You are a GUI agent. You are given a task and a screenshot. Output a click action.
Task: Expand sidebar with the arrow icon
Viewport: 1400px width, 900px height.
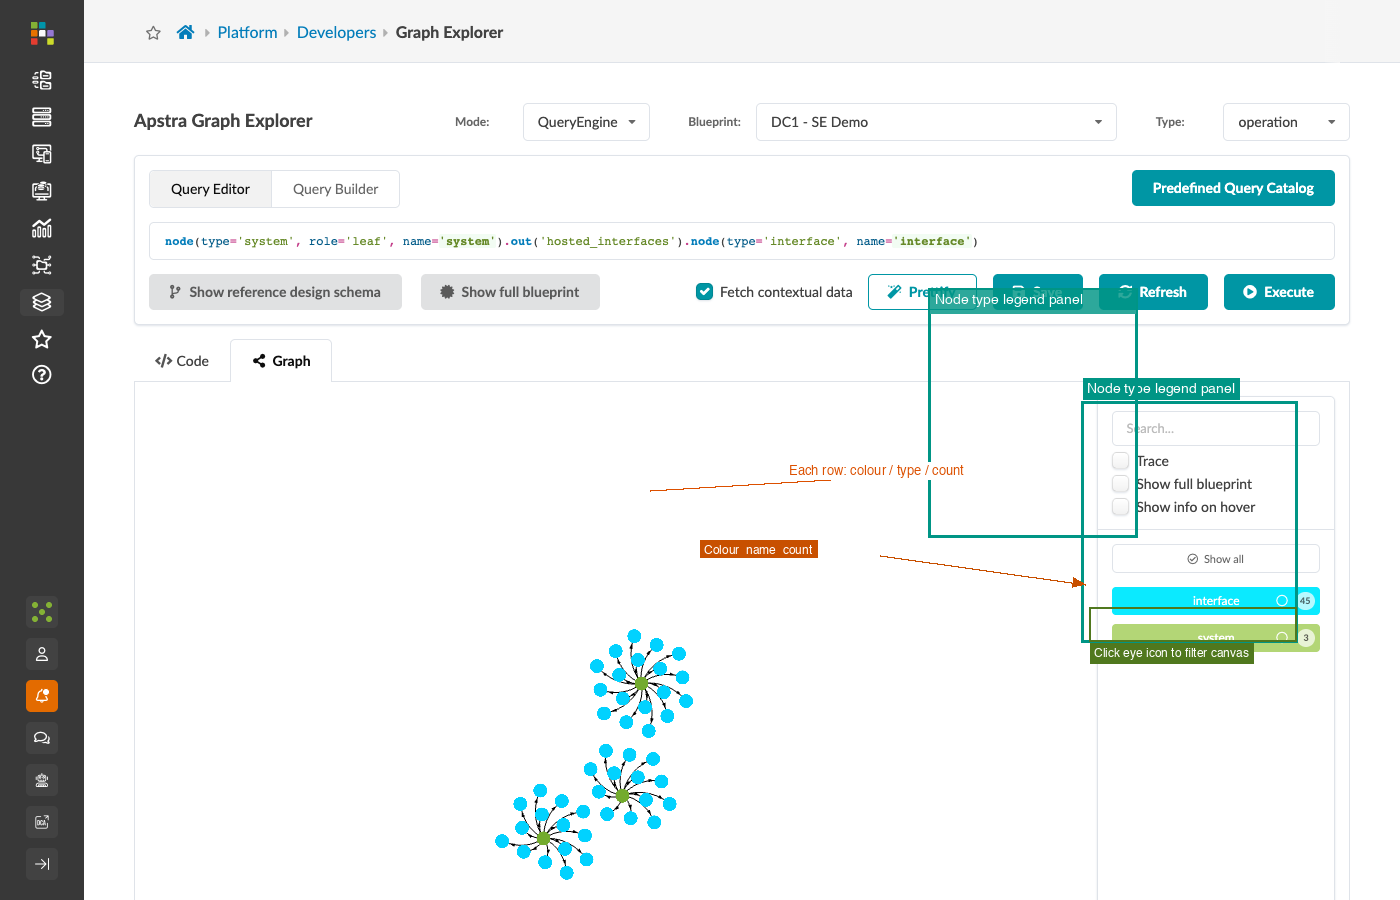click(x=42, y=864)
